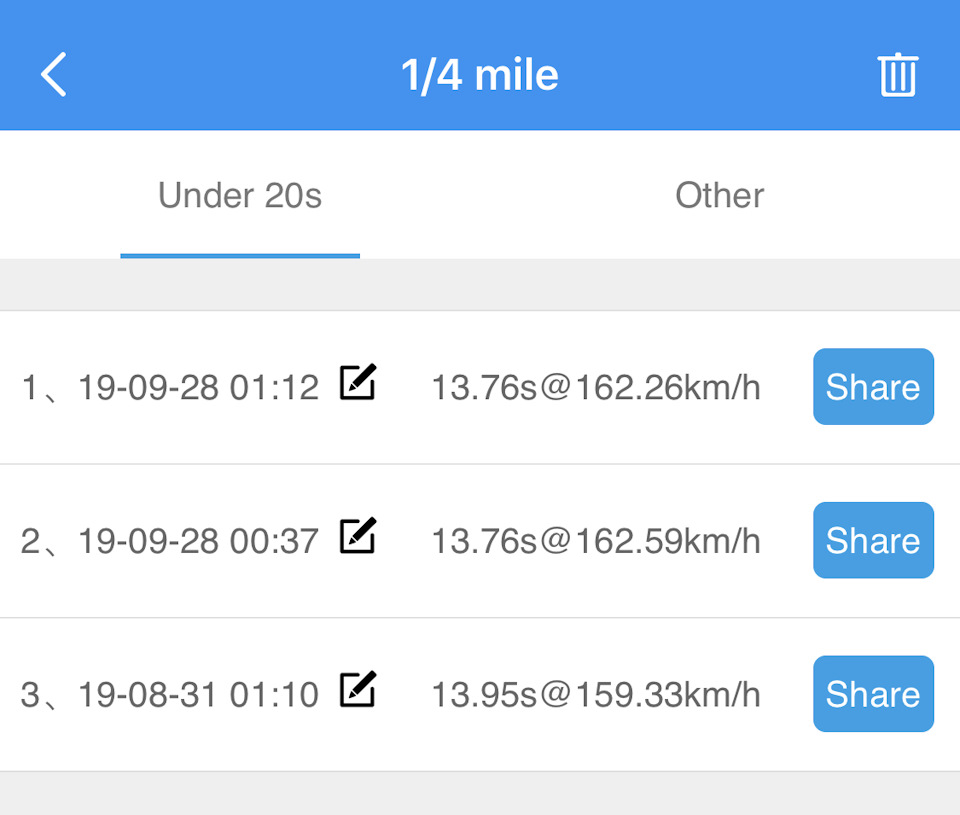Screen dimensions: 960x815
Task: Click the 1/4 mile page title
Action: coord(480,75)
